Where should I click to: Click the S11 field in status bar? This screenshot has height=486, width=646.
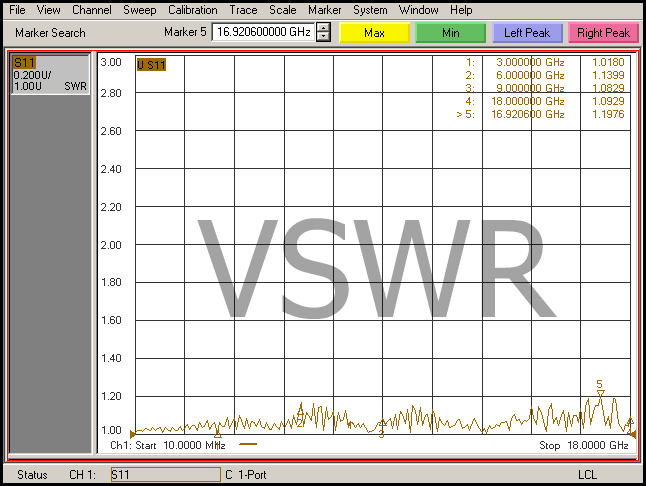tap(164, 474)
